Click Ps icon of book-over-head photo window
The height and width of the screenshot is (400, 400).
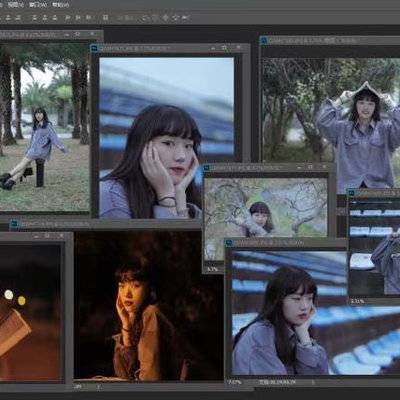click(264, 41)
